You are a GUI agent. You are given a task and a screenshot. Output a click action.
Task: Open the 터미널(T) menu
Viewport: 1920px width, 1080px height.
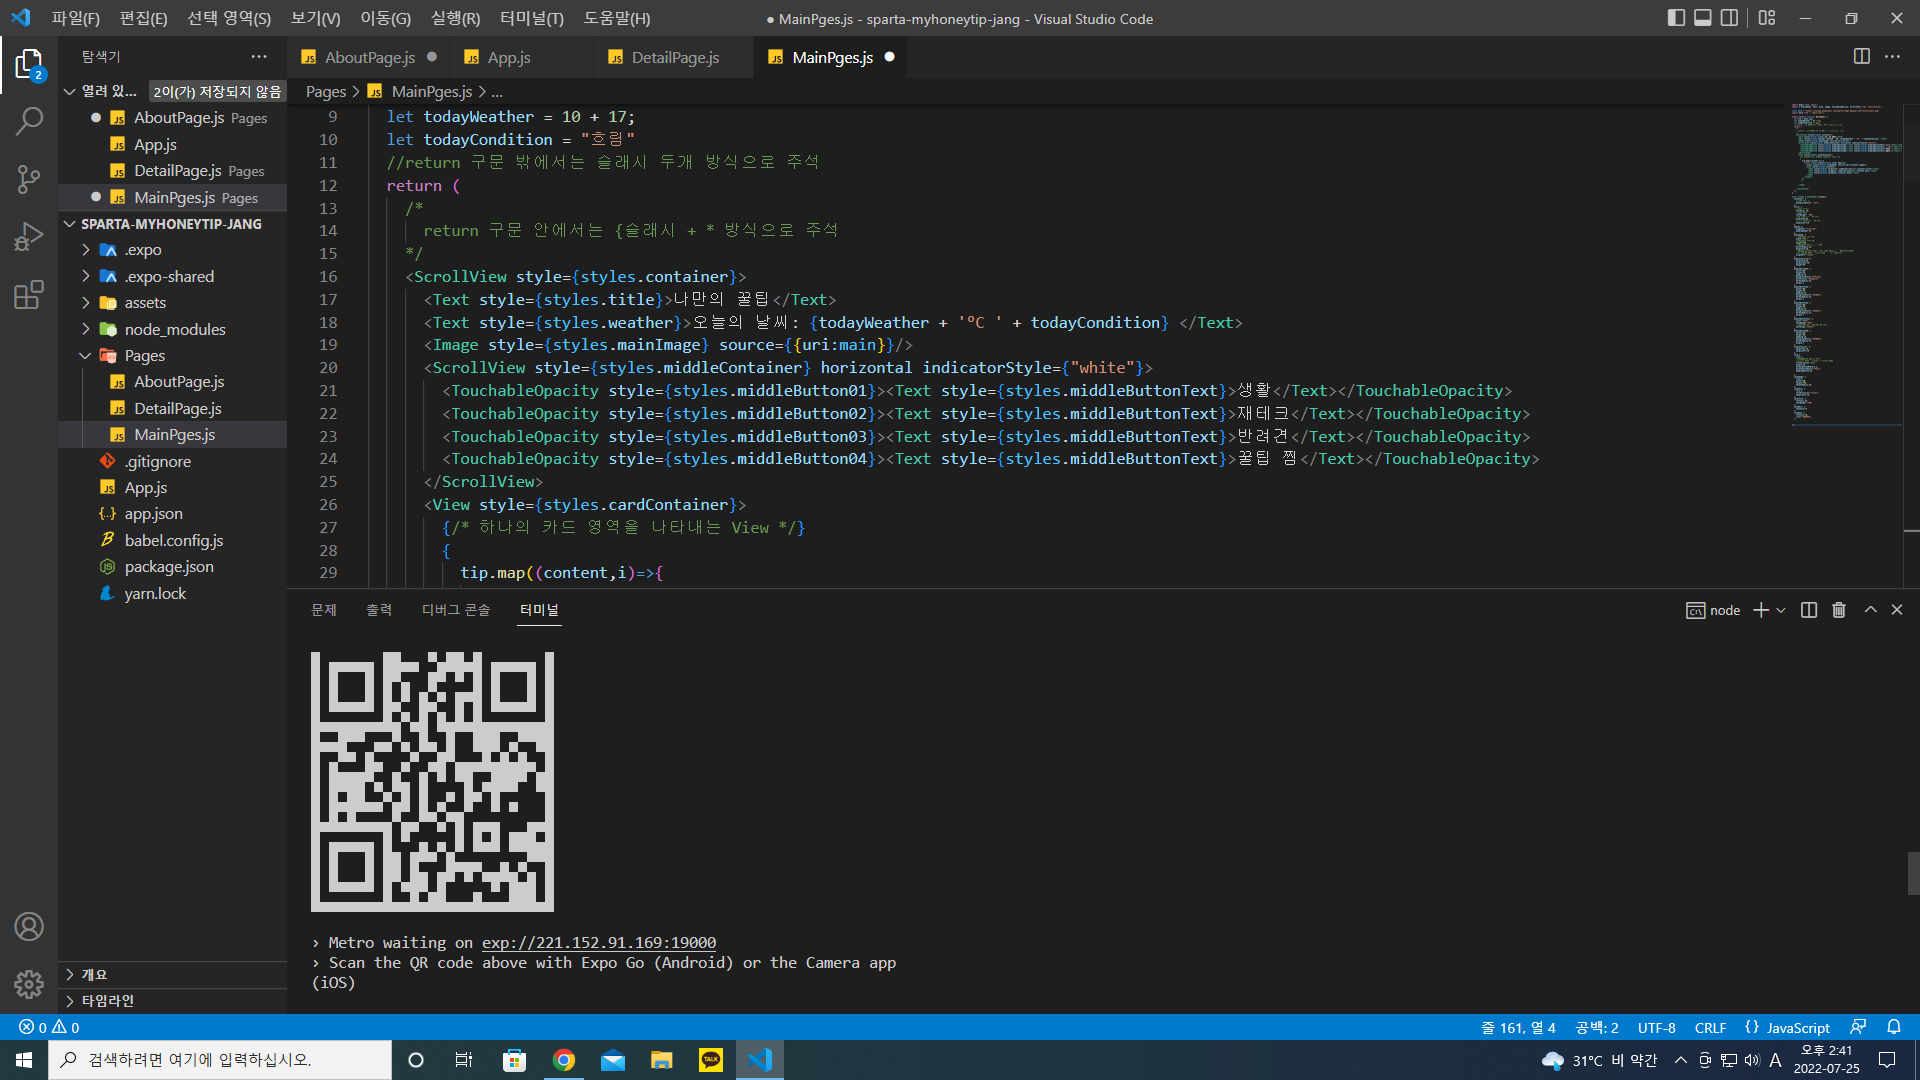point(532,18)
